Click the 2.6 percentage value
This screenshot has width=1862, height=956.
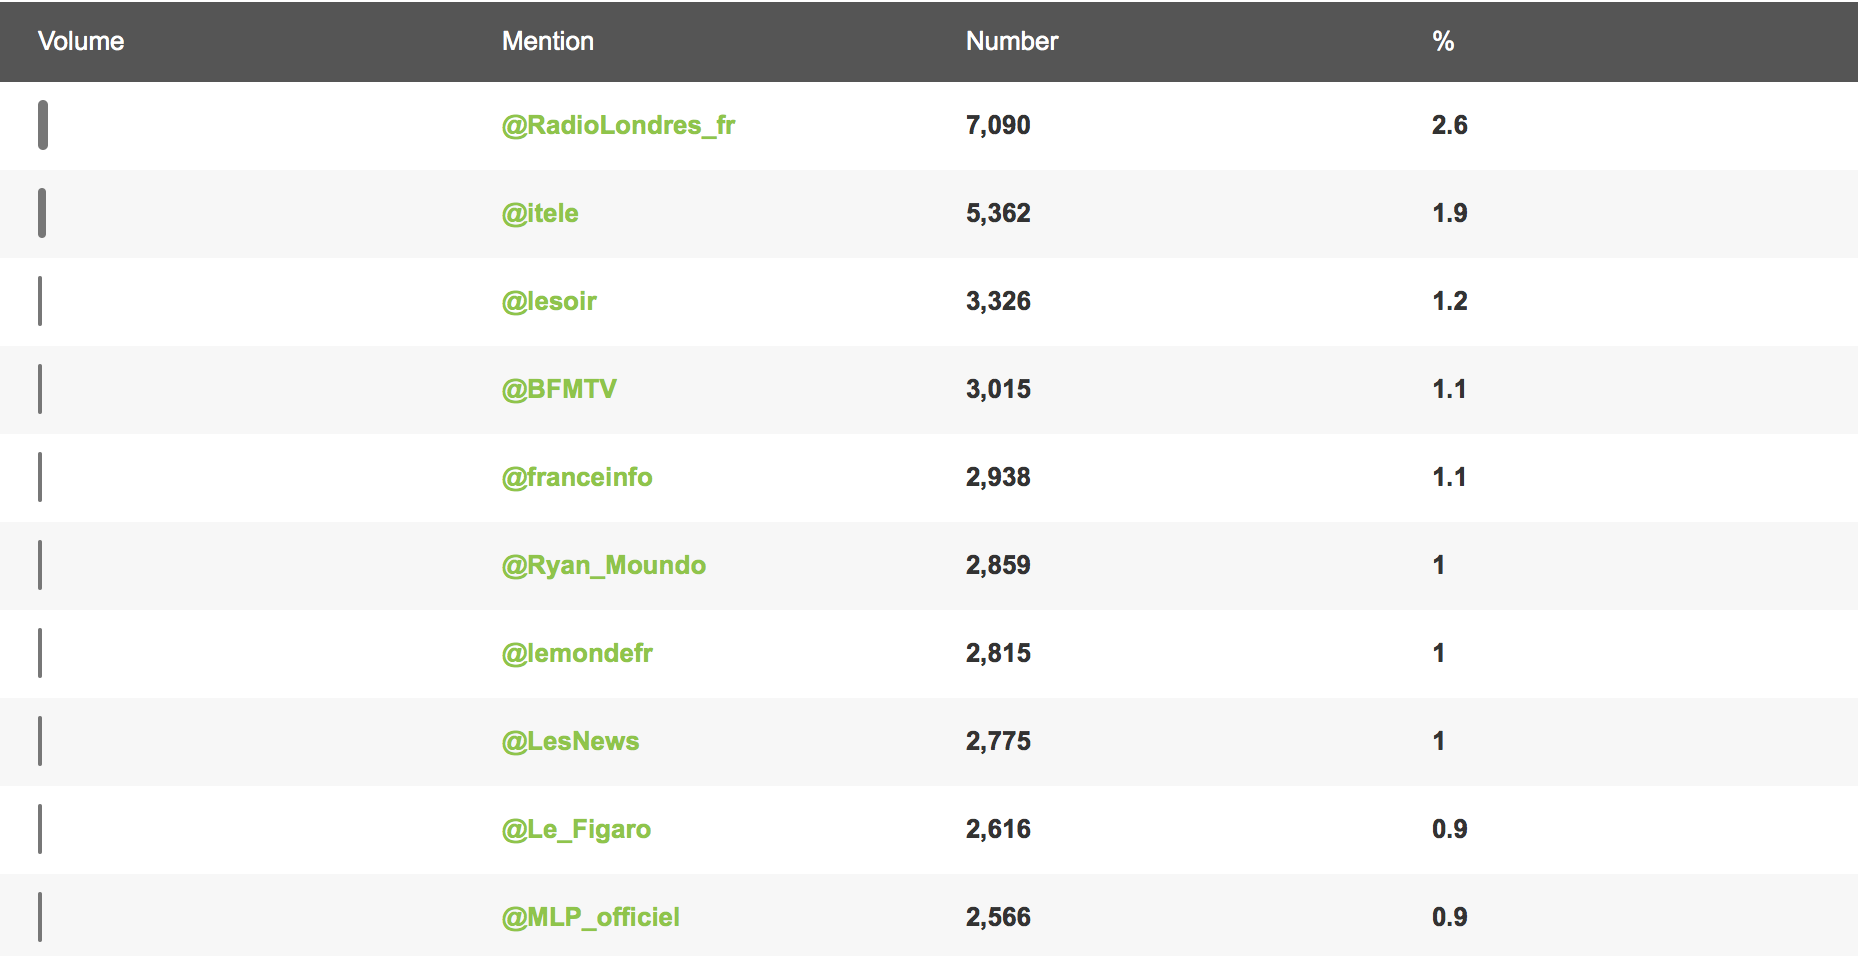pos(1449,125)
